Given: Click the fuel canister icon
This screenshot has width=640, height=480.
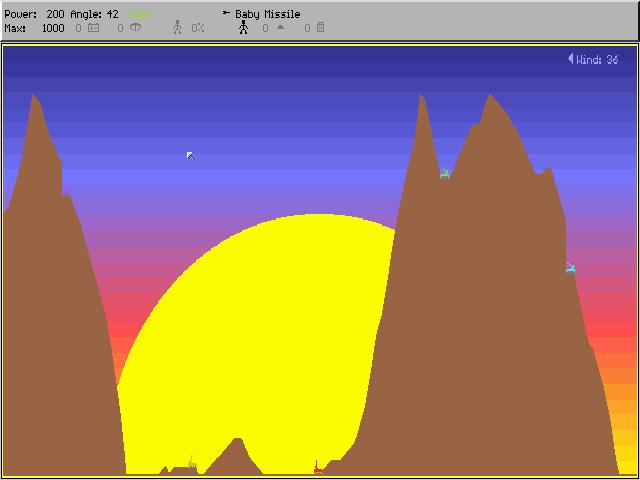Looking at the screenshot, I should (x=320, y=28).
